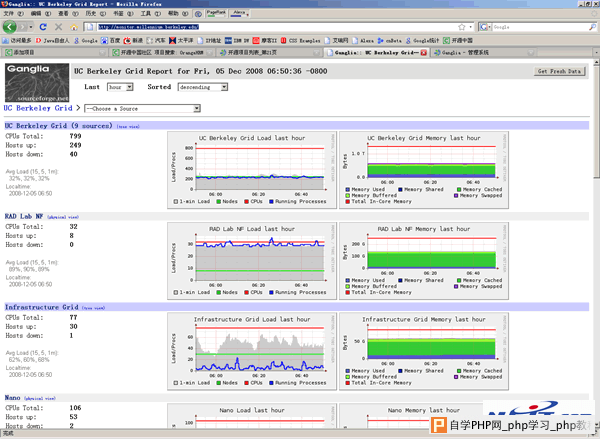This screenshot has width=600, height=439.
Task: Open the IP地址 bookmark
Action: coord(209,40)
